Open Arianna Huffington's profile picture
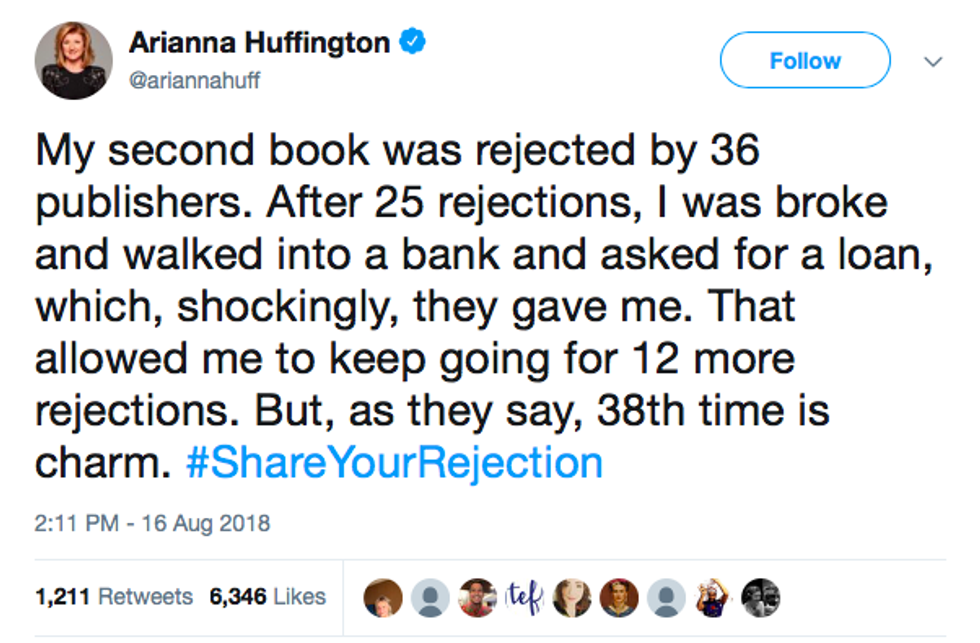The height and width of the screenshot is (643, 980). click(x=73, y=60)
